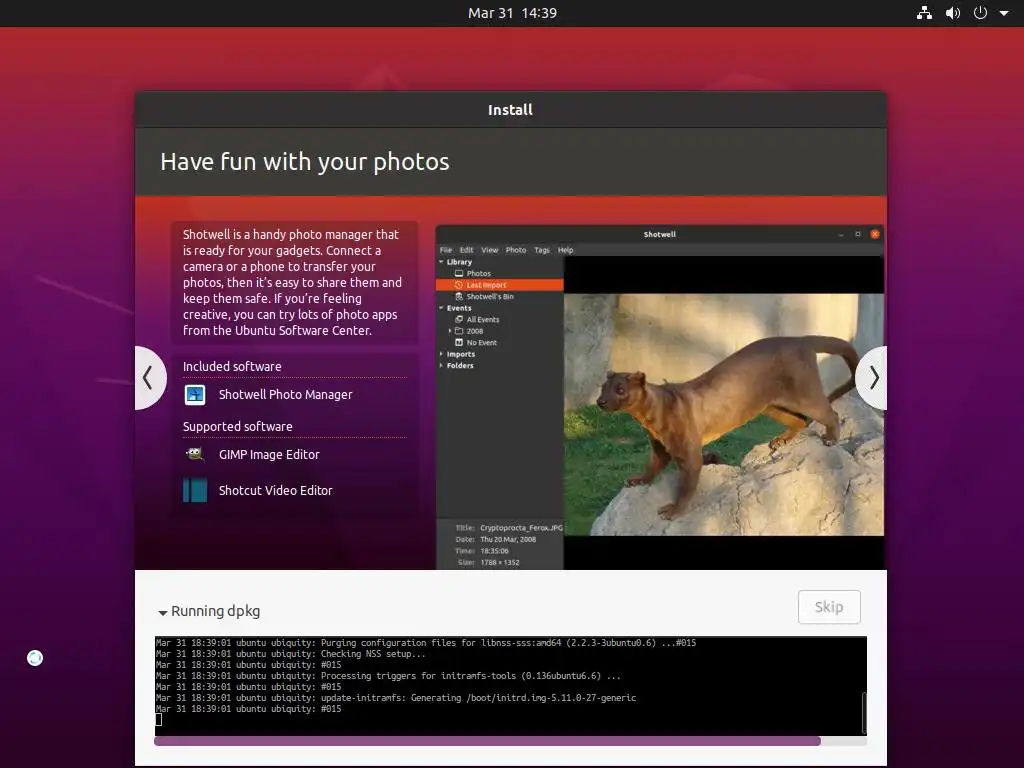Click the Shotcut Video Editor icon

(195, 490)
